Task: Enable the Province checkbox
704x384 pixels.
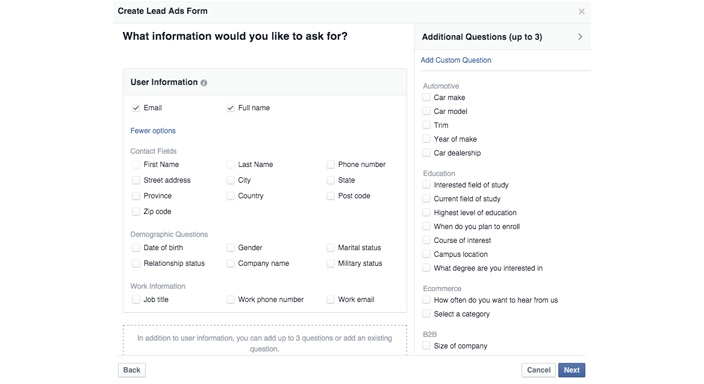Action: (136, 196)
